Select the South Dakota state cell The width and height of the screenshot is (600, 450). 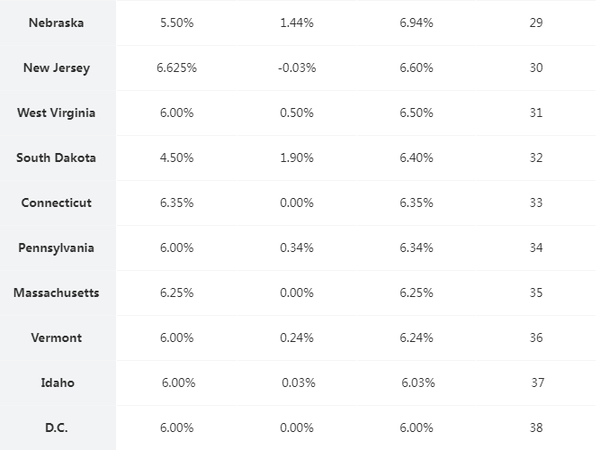pyautogui.click(x=56, y=157)
